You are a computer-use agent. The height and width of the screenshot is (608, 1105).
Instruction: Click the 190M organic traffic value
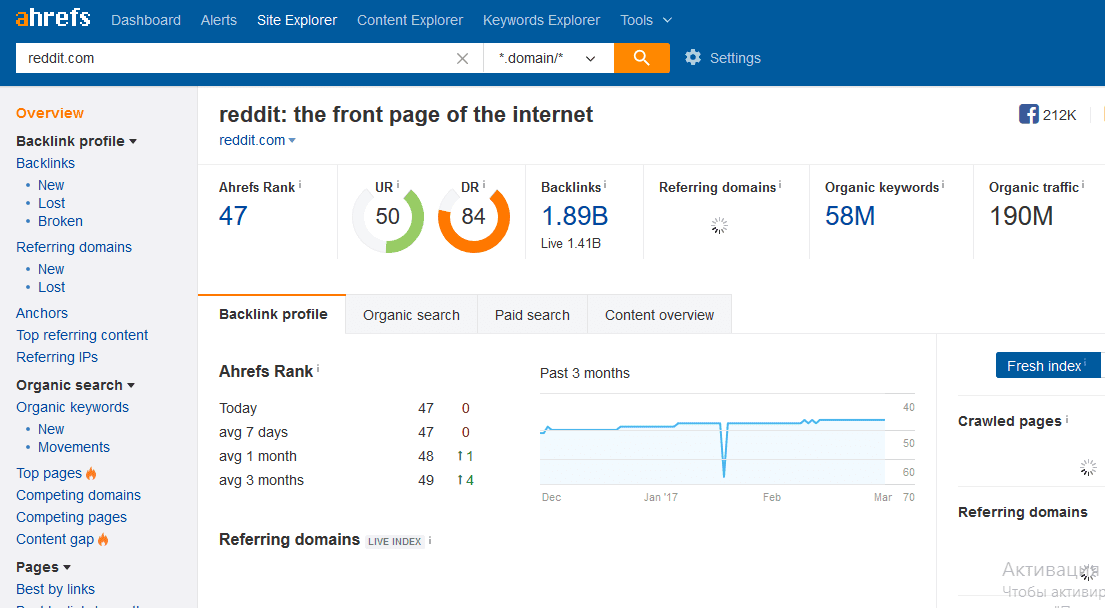click(1021, 216)
